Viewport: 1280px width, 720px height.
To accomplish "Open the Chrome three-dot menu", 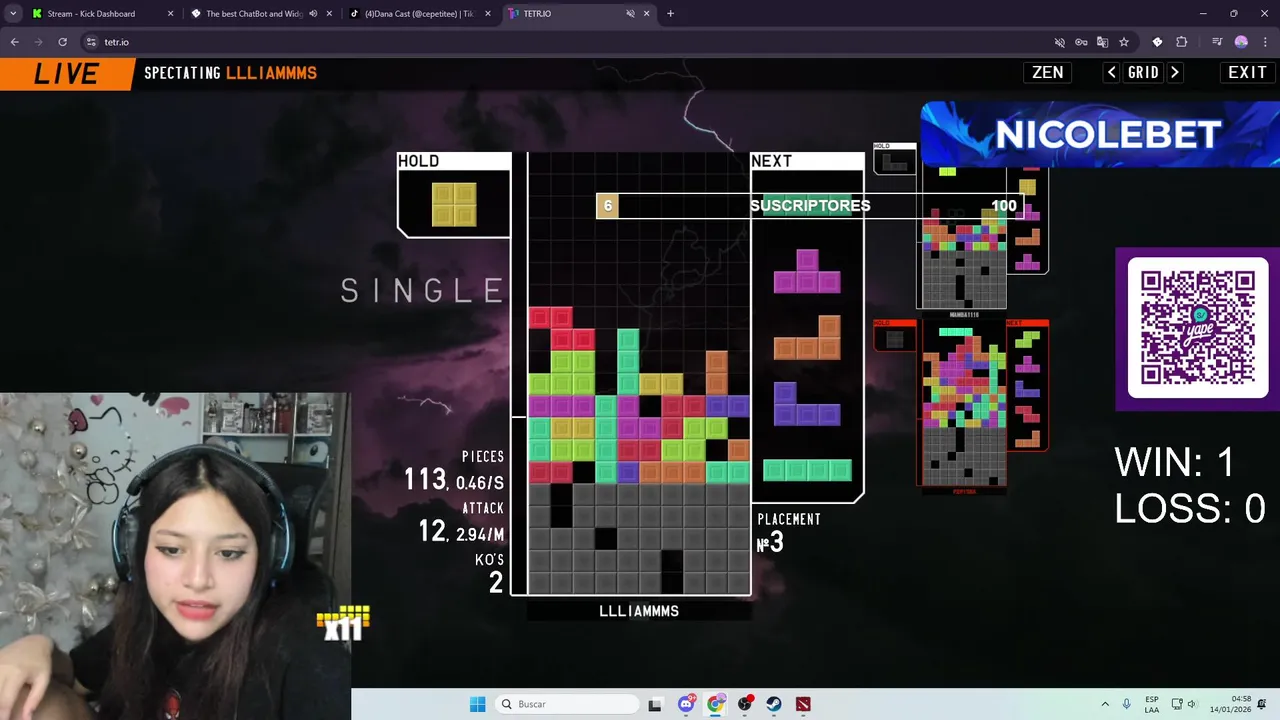I will 1264,42.
